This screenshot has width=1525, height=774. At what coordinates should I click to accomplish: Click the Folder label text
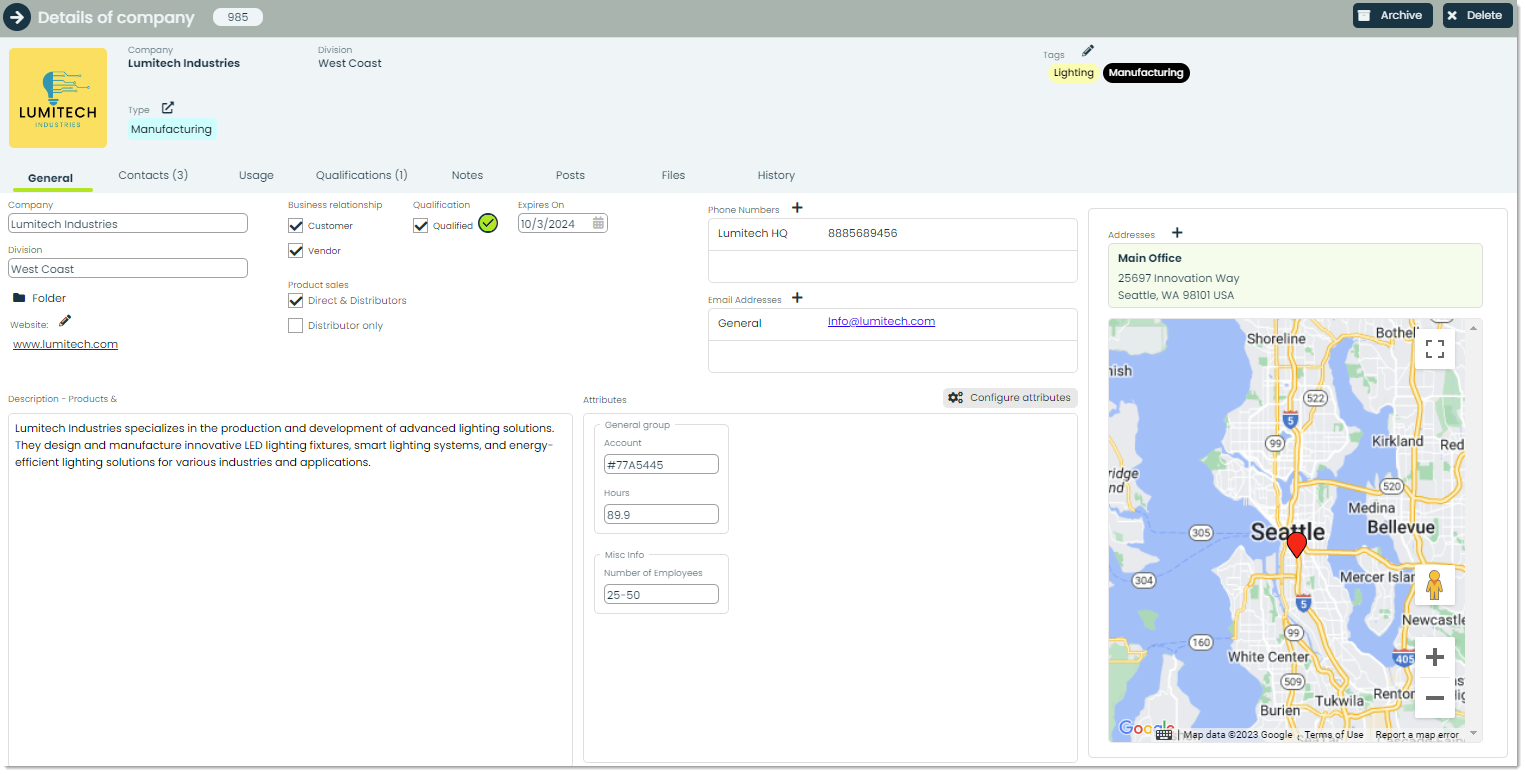point(49,298)
